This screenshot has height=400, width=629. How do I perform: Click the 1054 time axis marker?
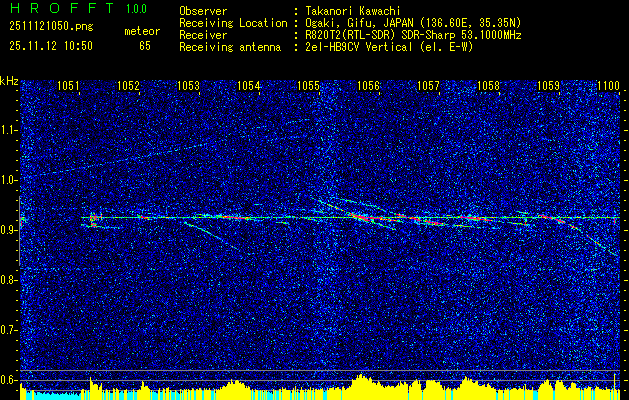pyautogui.click(x=249, y=85)
